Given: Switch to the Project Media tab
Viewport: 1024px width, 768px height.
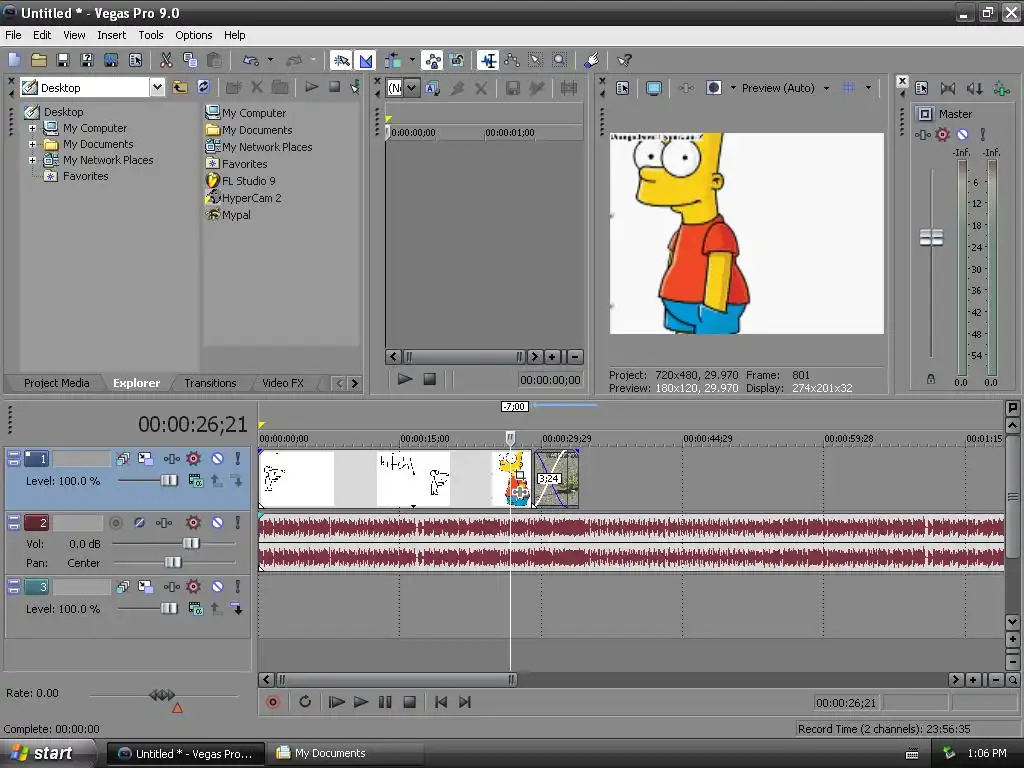Looking at the screenshot, I should 57,383.
